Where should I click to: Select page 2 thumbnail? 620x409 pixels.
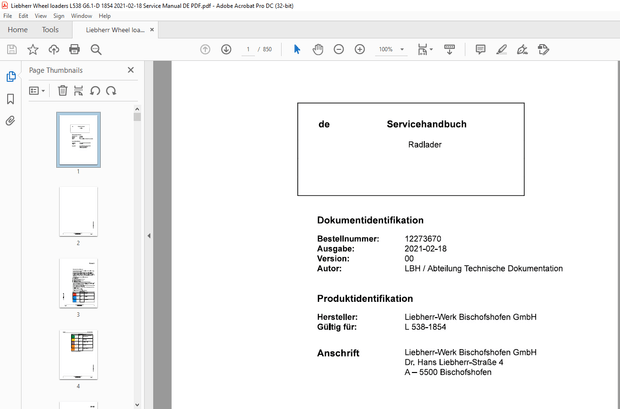78,212
